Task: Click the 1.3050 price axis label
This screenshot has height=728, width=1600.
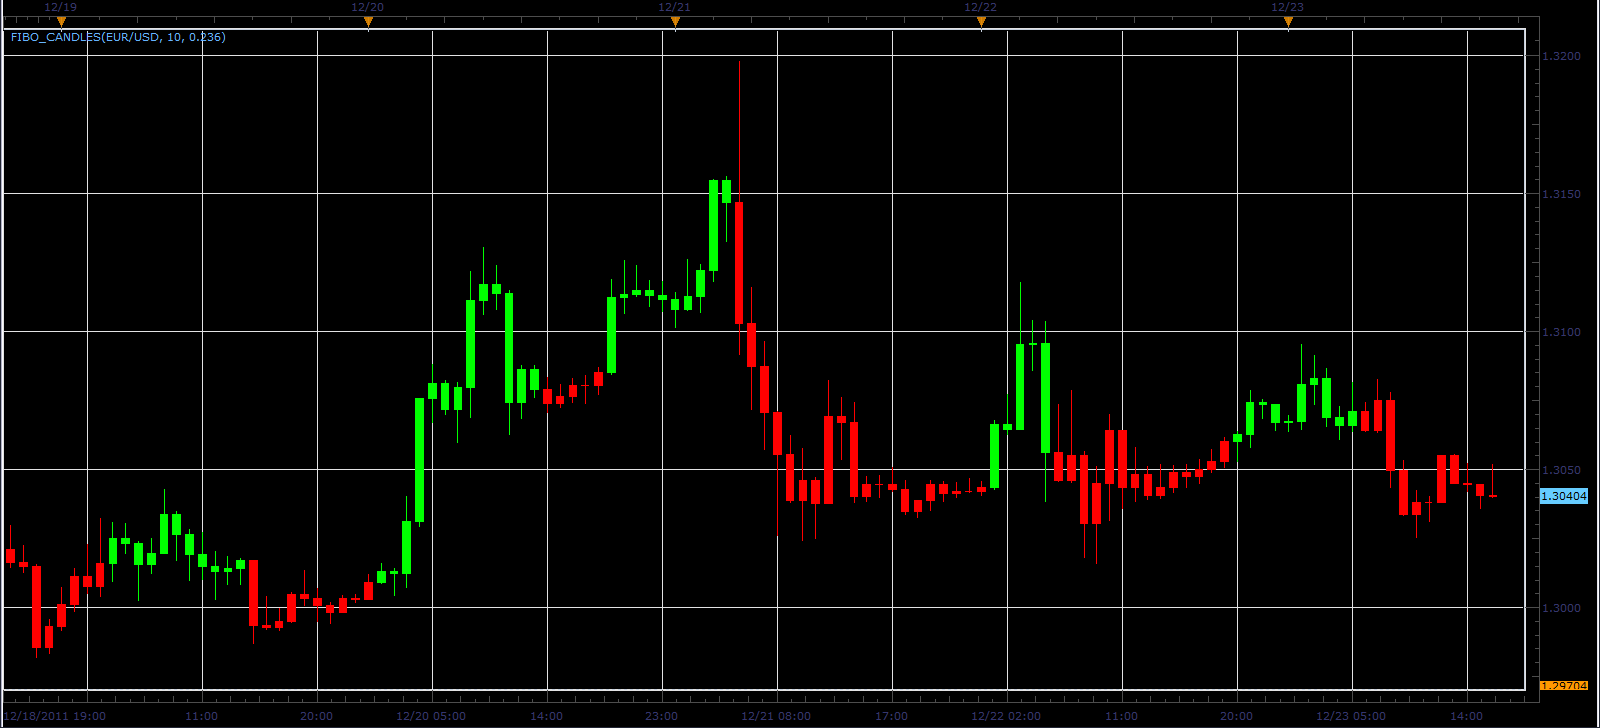Action: 1562,470
